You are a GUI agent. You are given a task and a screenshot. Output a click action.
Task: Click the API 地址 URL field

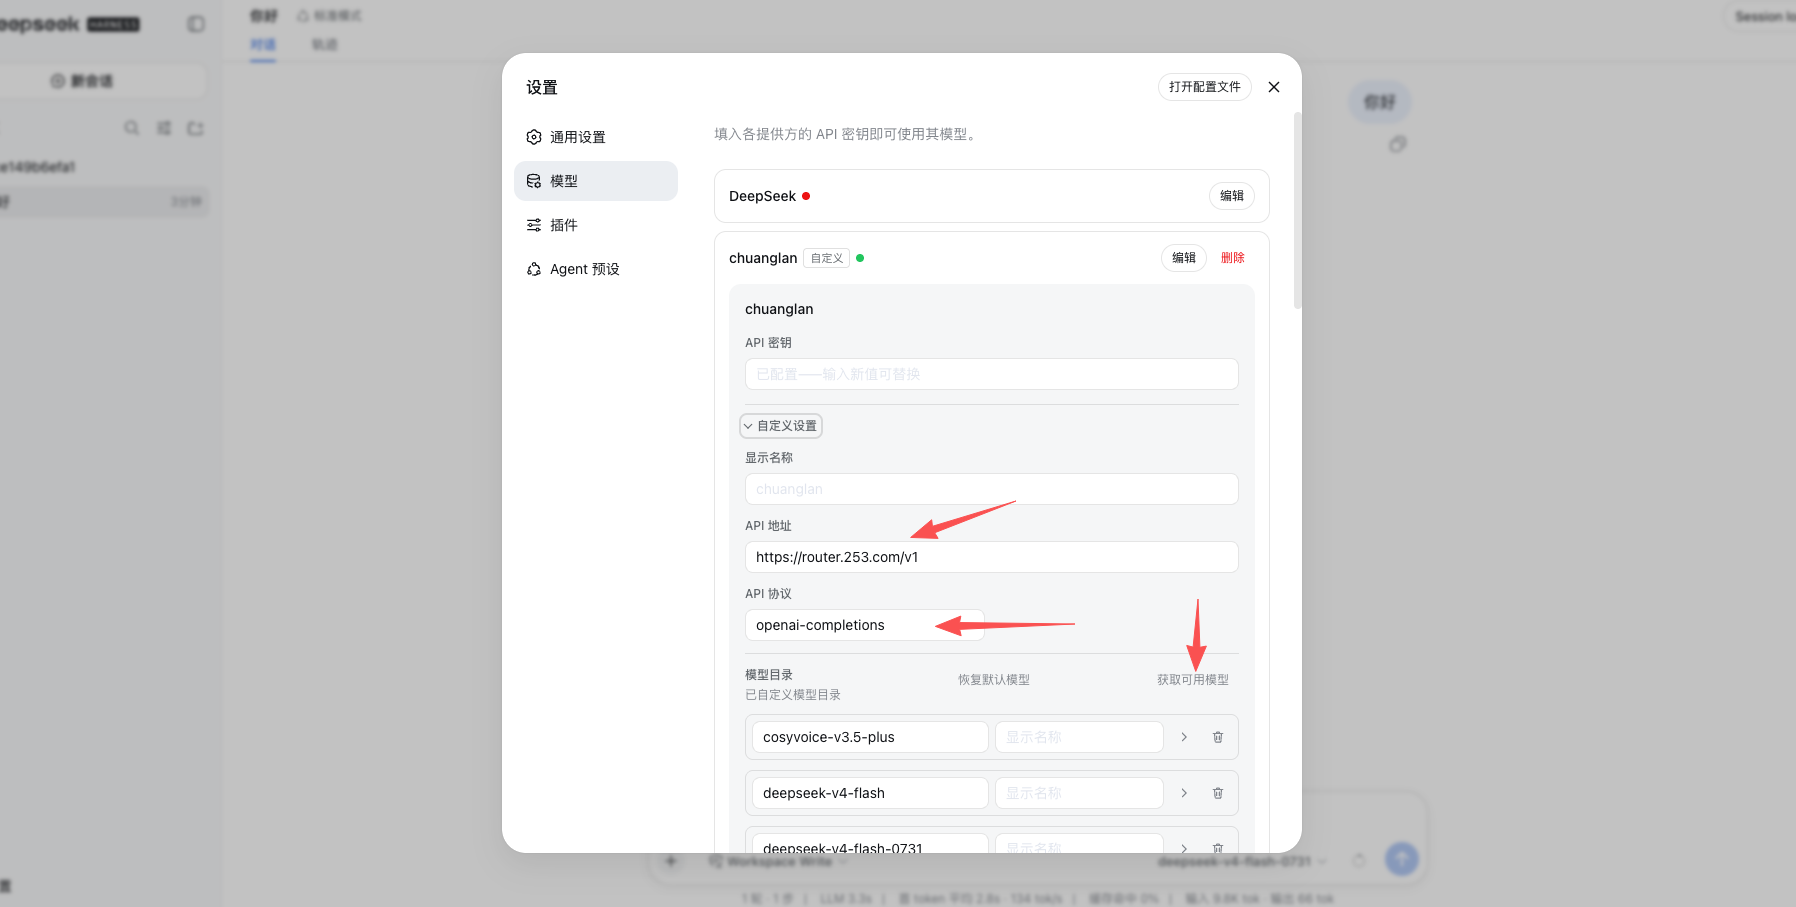pyautogui.click(x=992, y=557)
